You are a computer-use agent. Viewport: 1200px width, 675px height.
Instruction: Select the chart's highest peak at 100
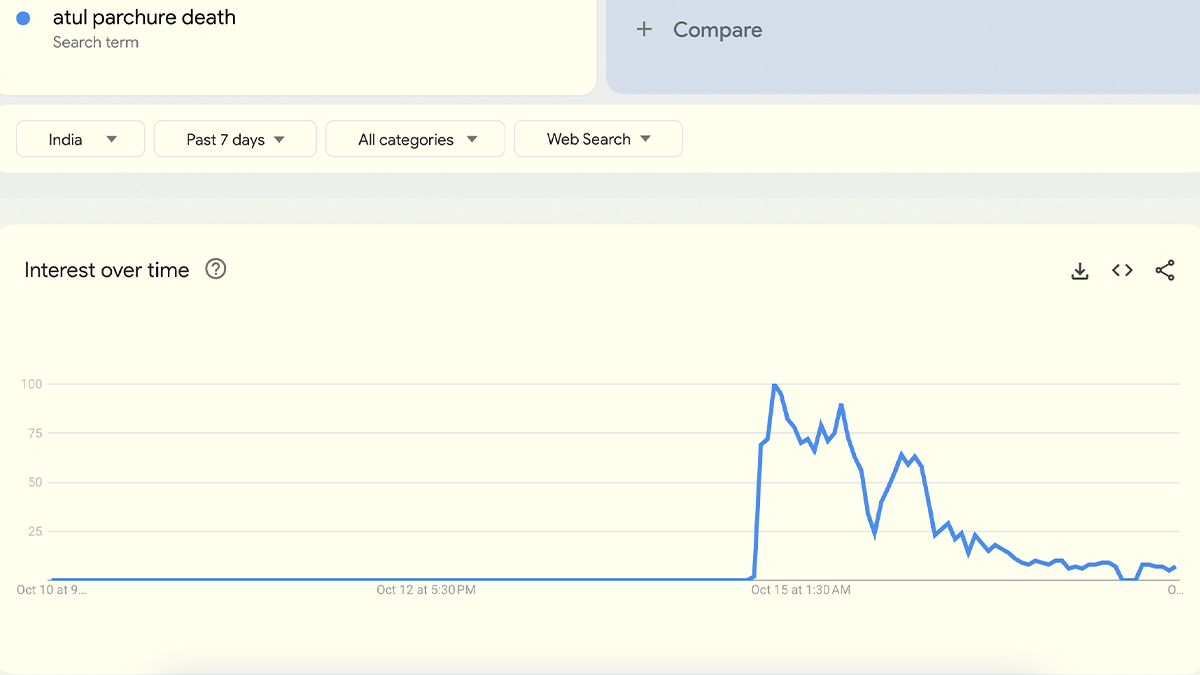click(774, 385)
